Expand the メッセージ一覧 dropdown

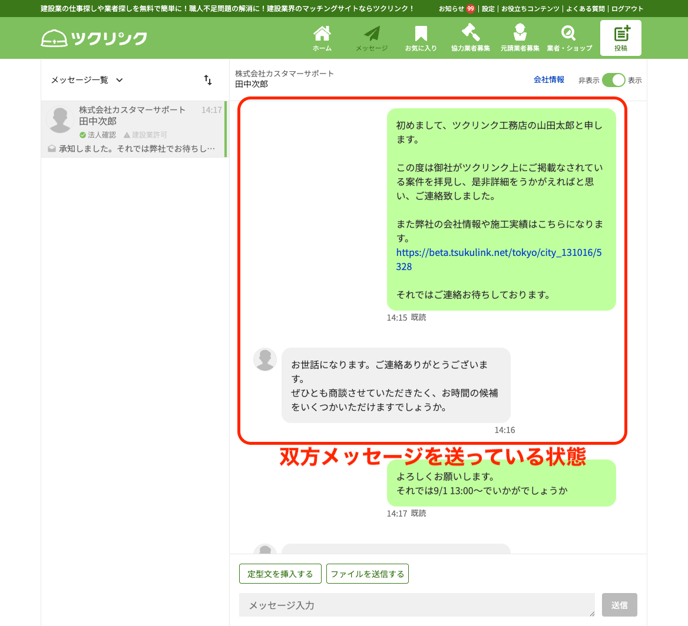87,80
